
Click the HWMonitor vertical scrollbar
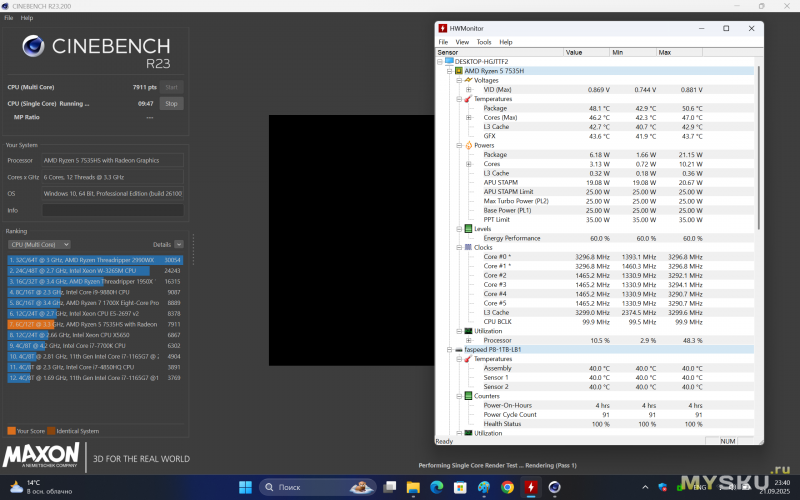[x=759, y=148]
